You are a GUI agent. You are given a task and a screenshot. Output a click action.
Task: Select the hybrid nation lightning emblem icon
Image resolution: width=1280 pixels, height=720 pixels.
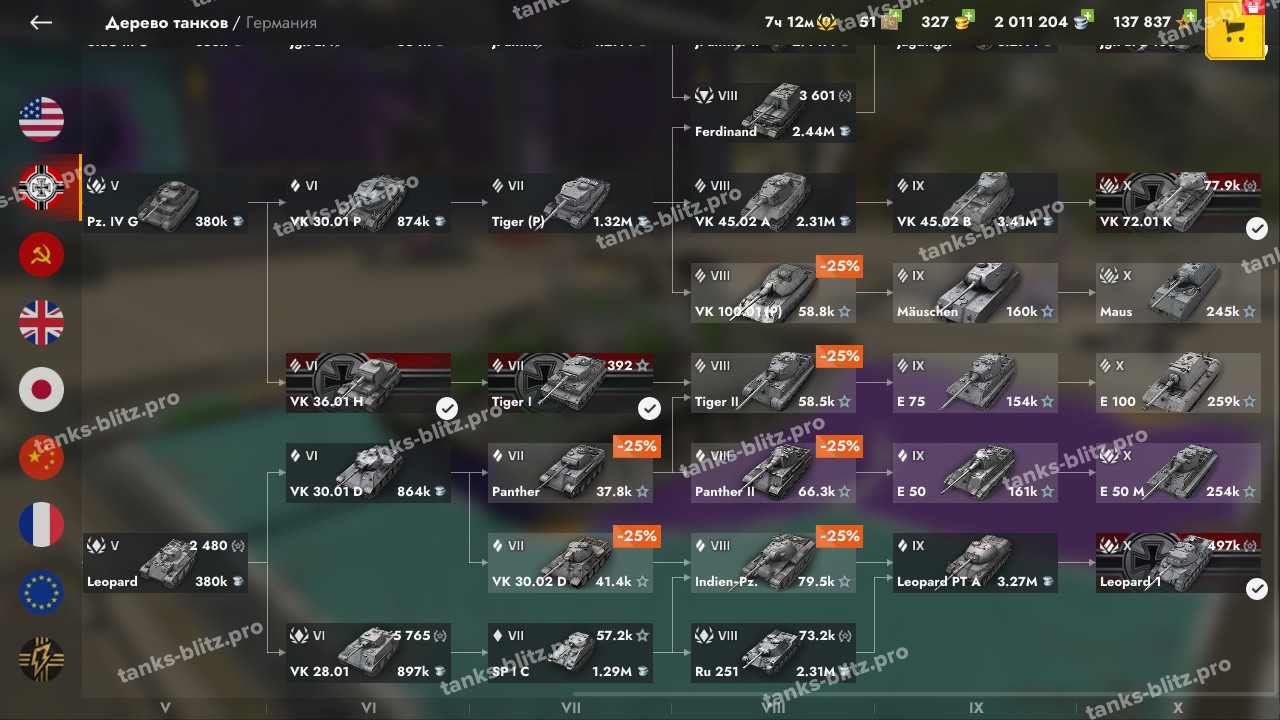pyautogui.click(x=41, y=660)
